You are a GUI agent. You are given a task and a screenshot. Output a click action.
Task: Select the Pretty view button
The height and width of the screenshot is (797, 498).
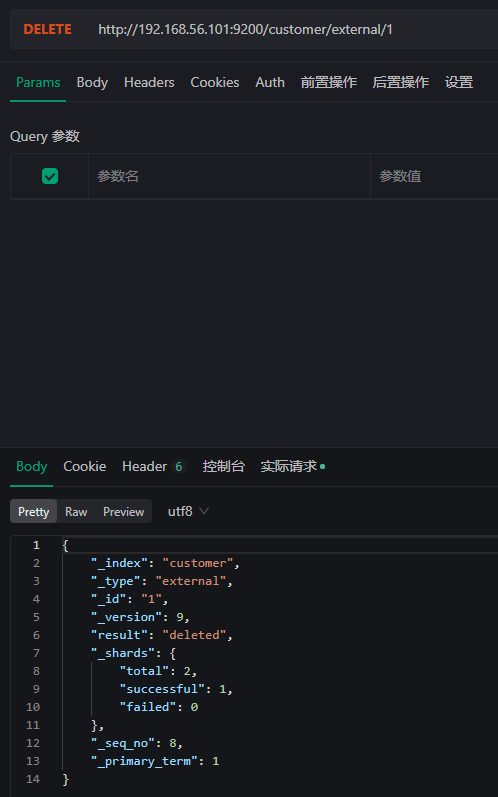[x=34, y=511]
